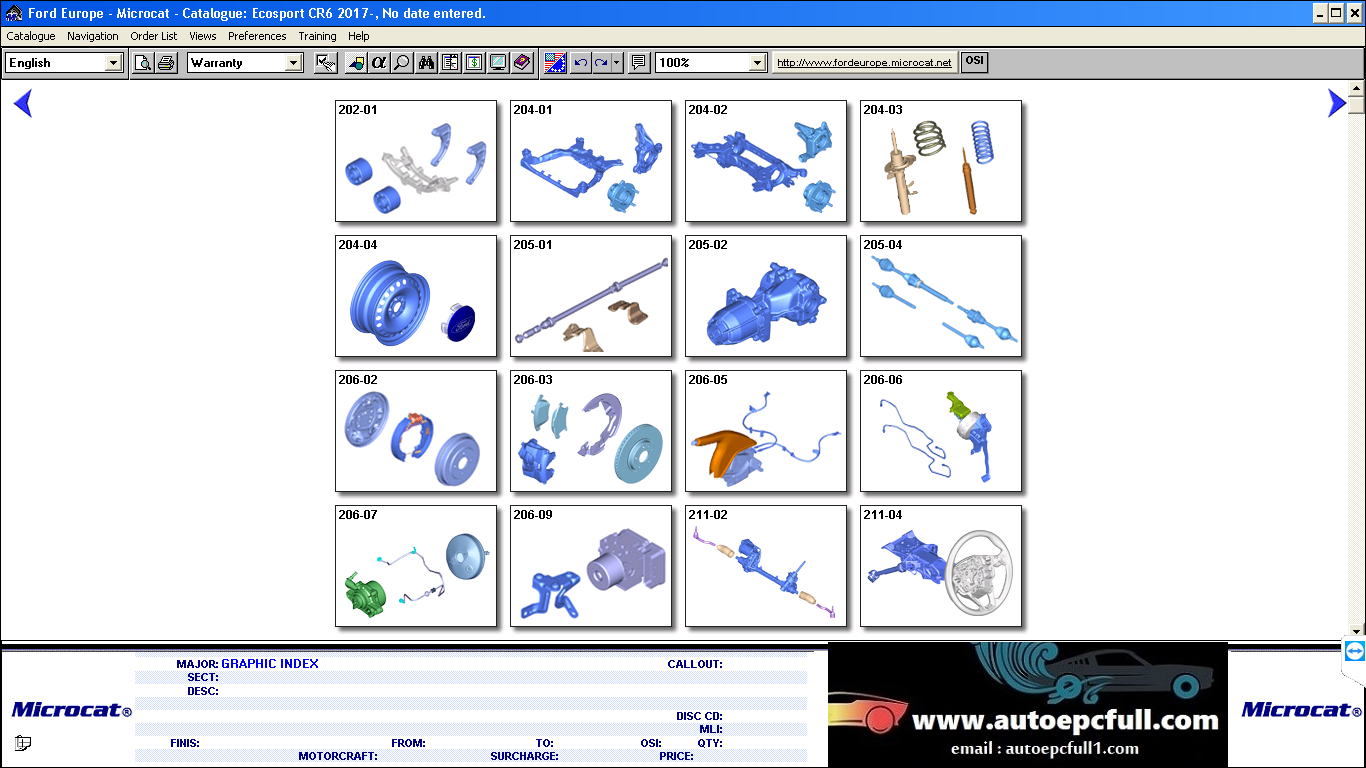Click the dollar price icon
The image size is (1366, 768).
coord(474,63)
